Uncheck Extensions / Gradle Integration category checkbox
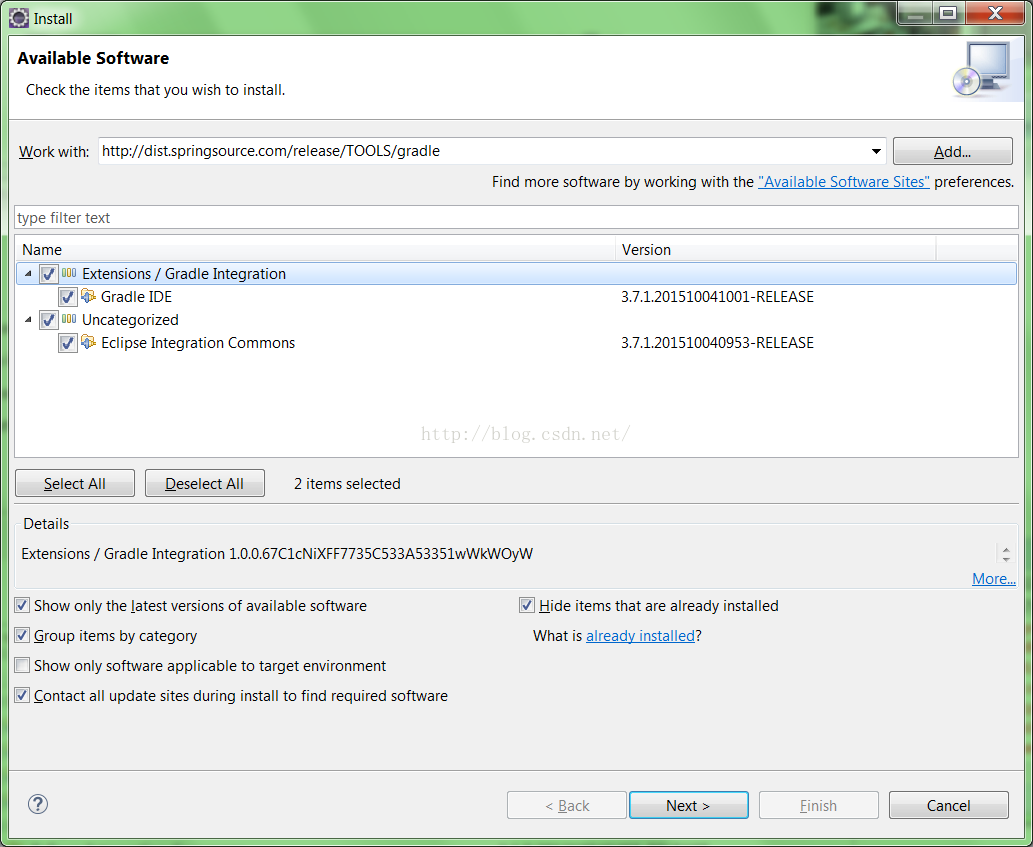Image resolution: width=1033 pixels, height=847 pixels. tap(48, 274)
